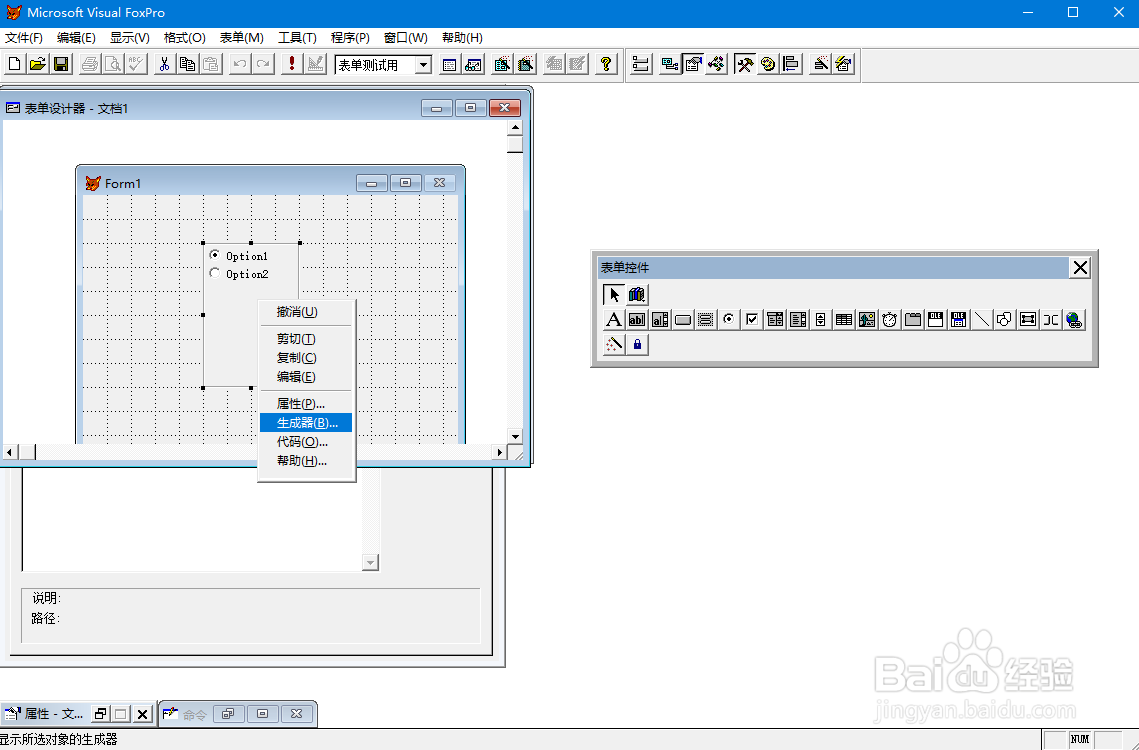Open the Code Window toolbar icon

click(x=716, y=64)
